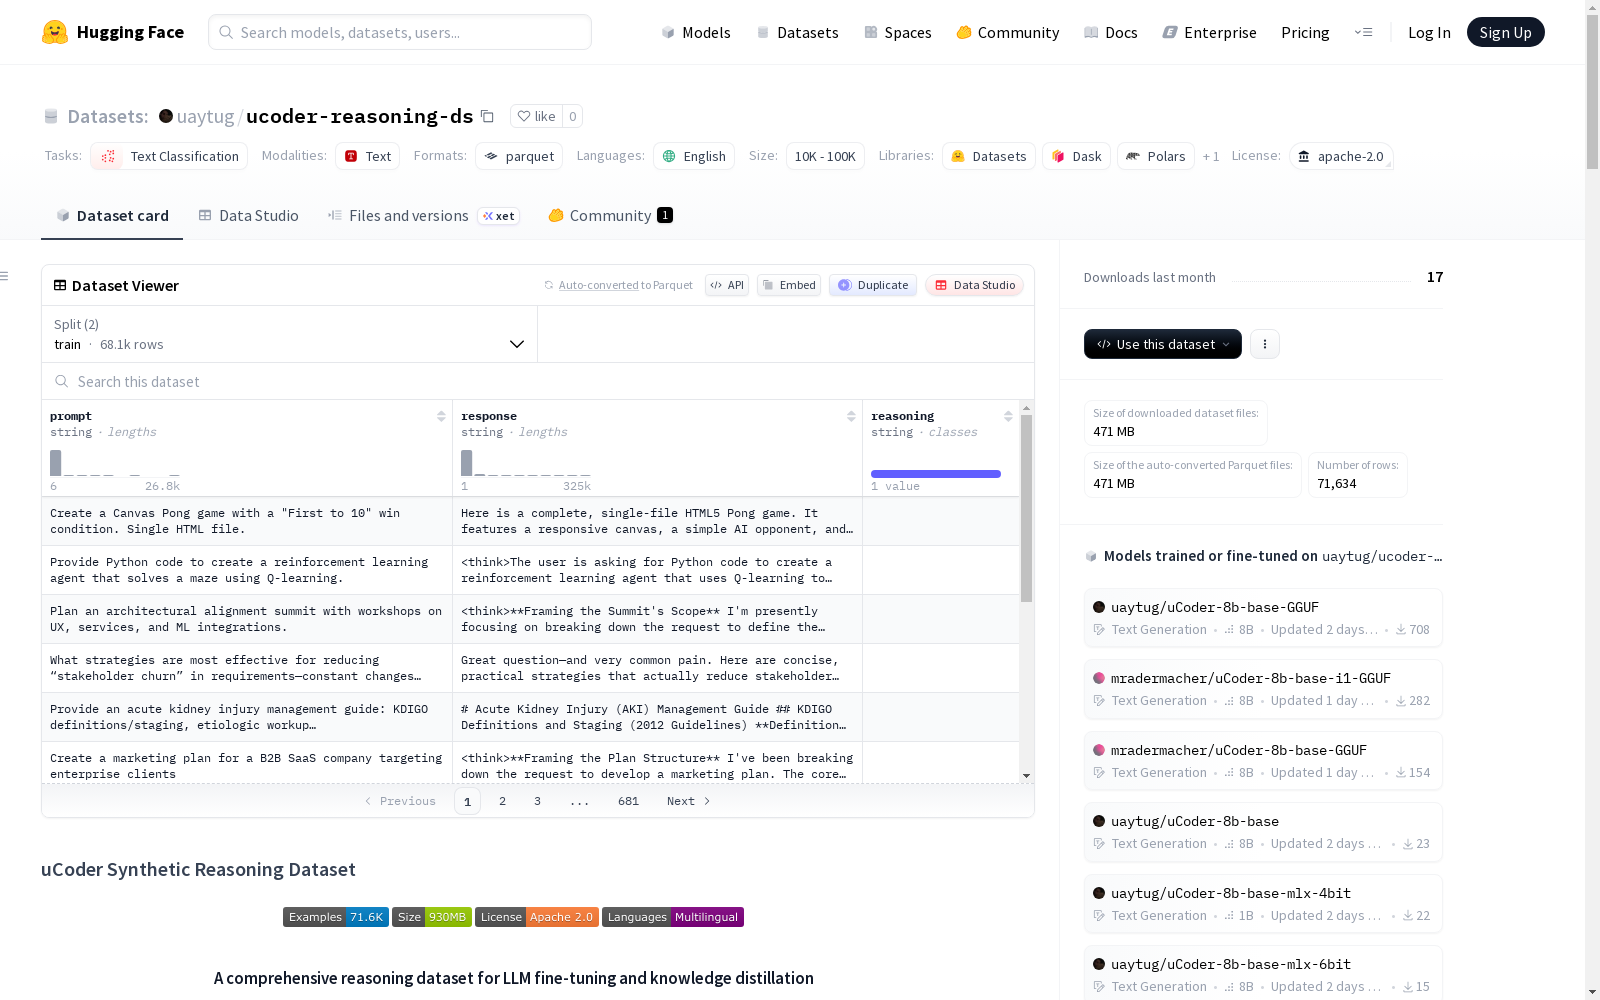Screen dimensions: 1600x1000
Task: Click the uaytug author avatar icon
Action: pyautogui.click(x=166, y=116)
